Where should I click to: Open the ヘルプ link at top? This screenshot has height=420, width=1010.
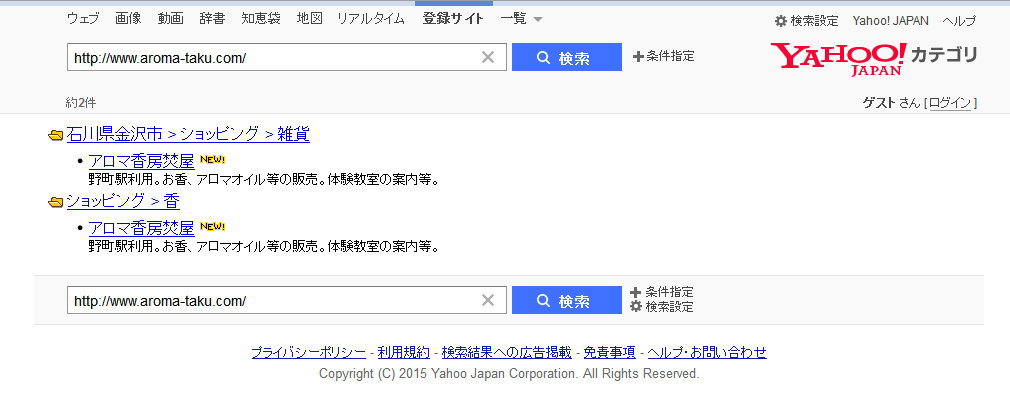(959, 21)
